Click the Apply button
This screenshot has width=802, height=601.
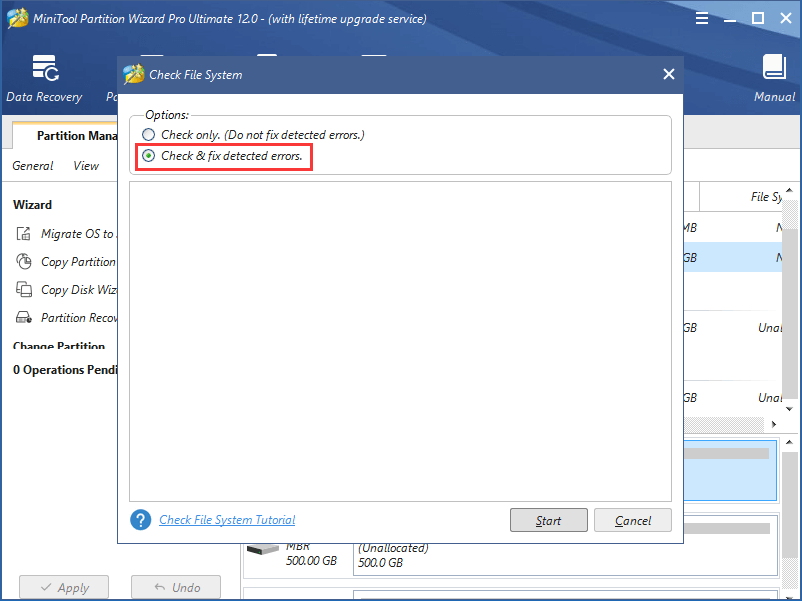click(x=64, y=587)
